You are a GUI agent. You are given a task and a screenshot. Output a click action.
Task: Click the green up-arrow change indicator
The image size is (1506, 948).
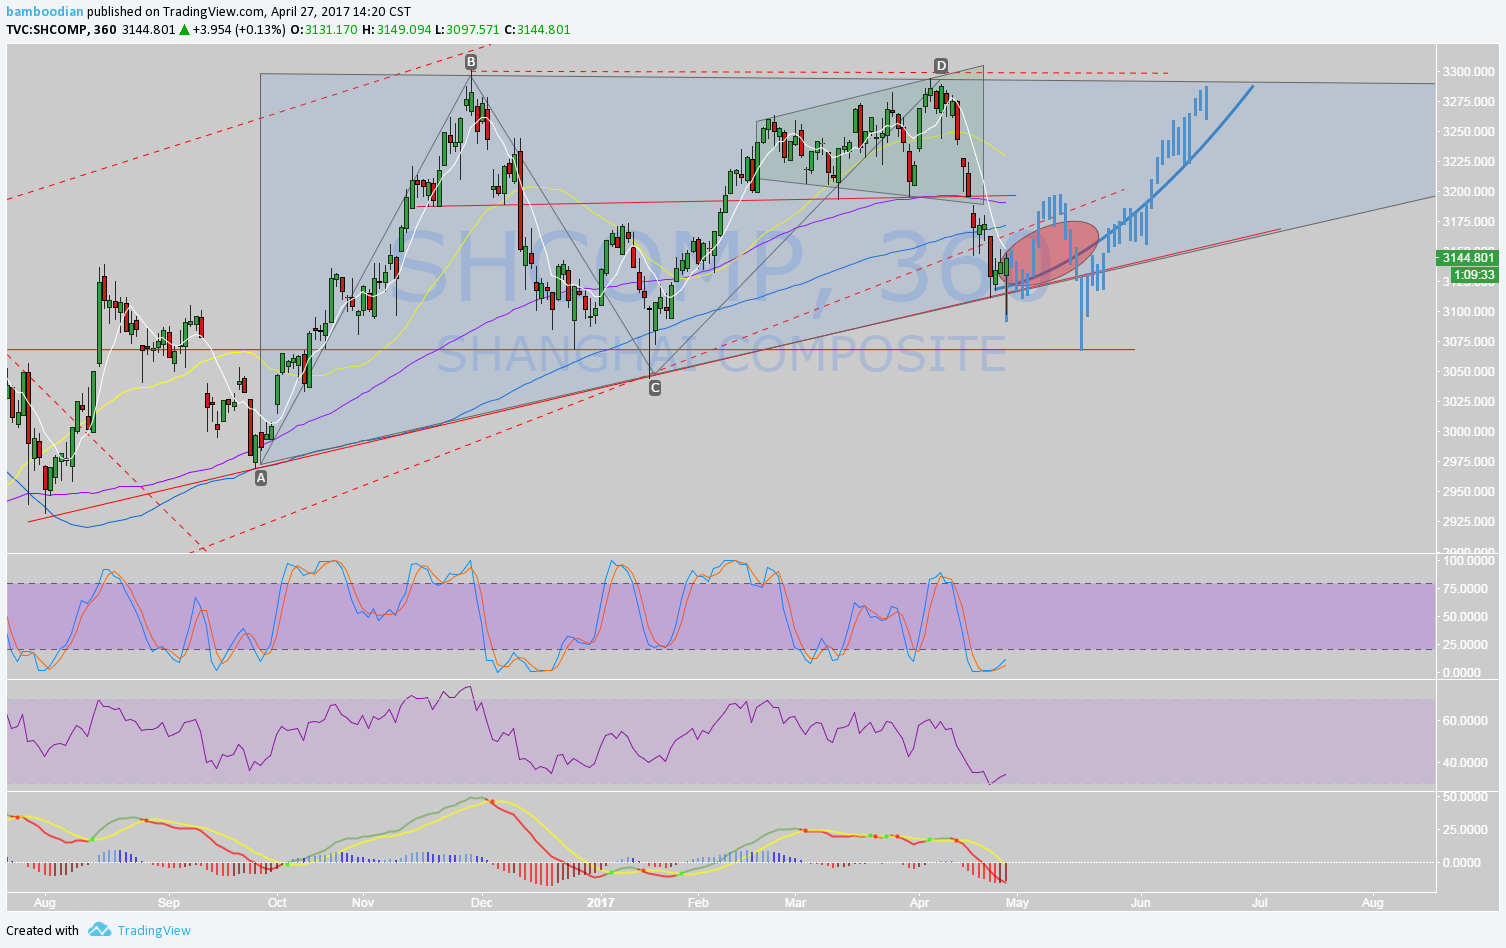click(x=184, y=30)
